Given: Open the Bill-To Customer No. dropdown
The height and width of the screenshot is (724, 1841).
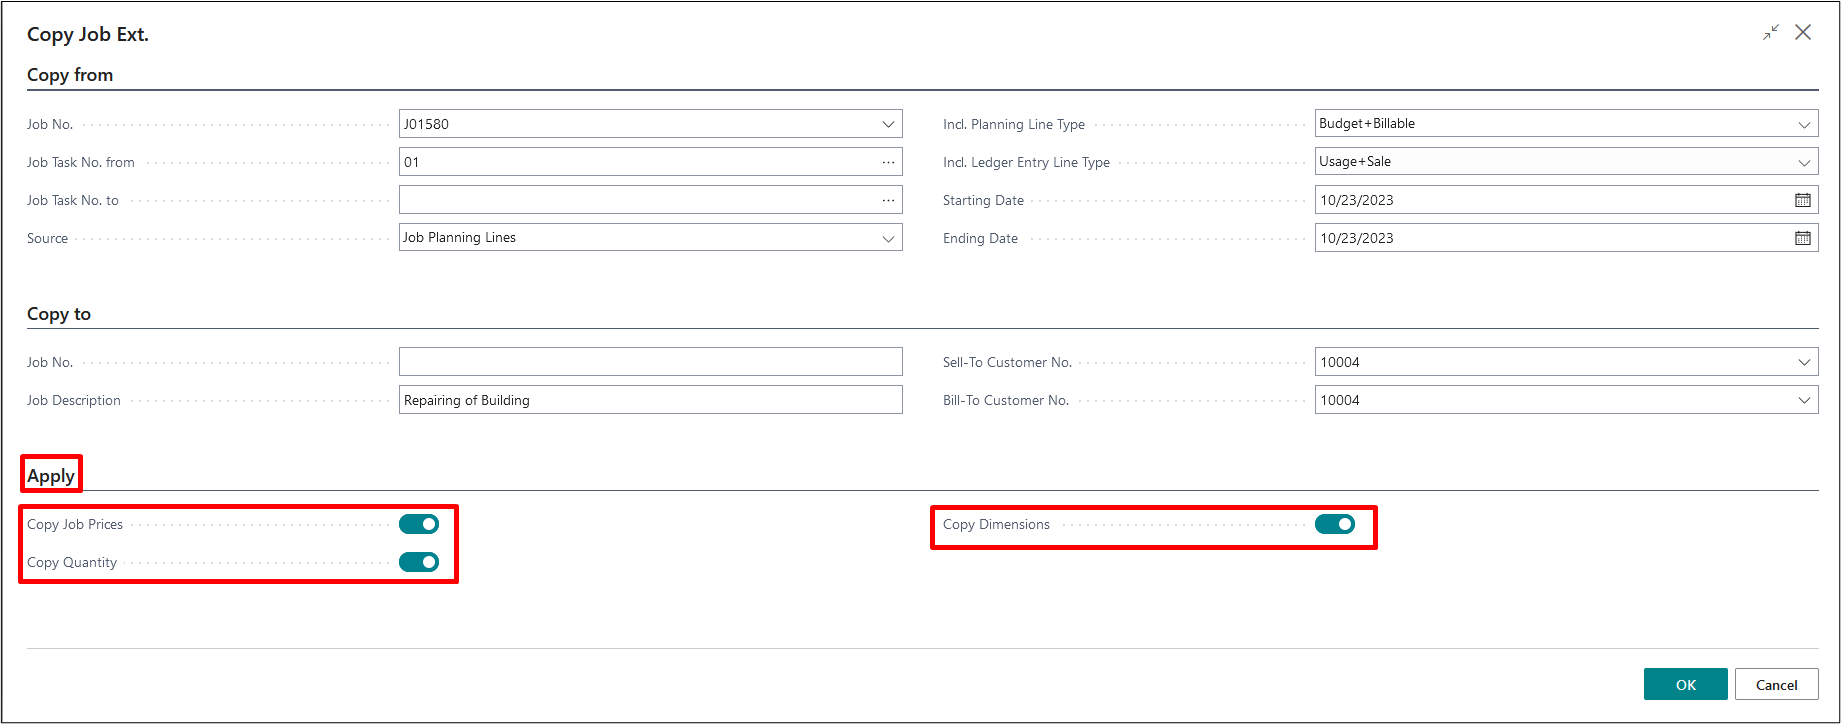Looking at the screenshot, I should [1804, 400].
